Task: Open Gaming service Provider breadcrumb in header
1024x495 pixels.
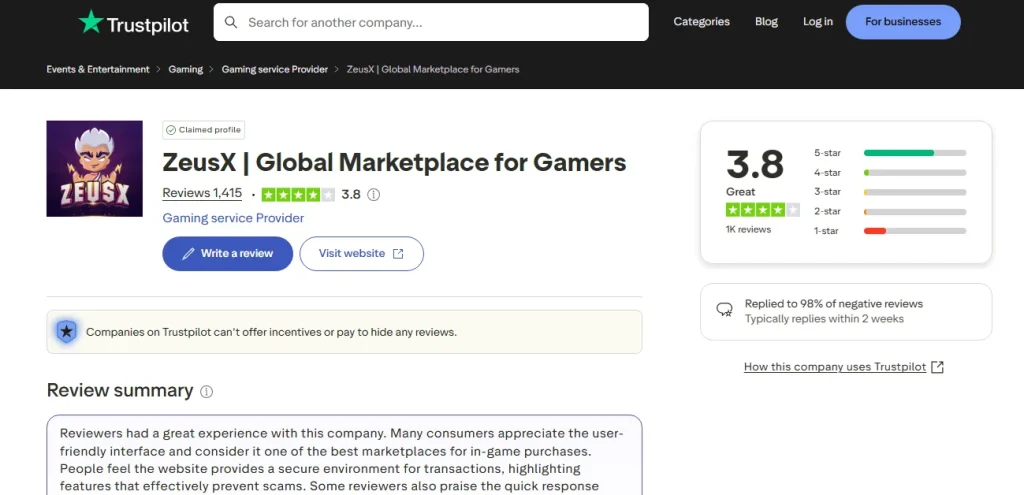Action: (x=275, y=69)
